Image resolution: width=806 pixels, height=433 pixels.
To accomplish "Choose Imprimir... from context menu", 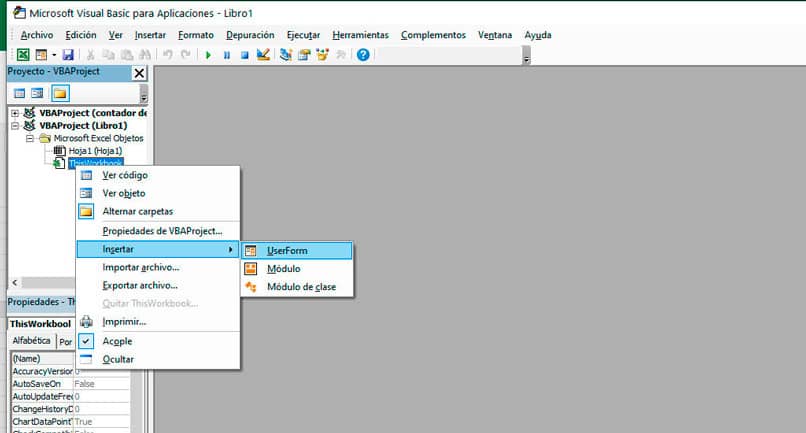I will 158,322.
